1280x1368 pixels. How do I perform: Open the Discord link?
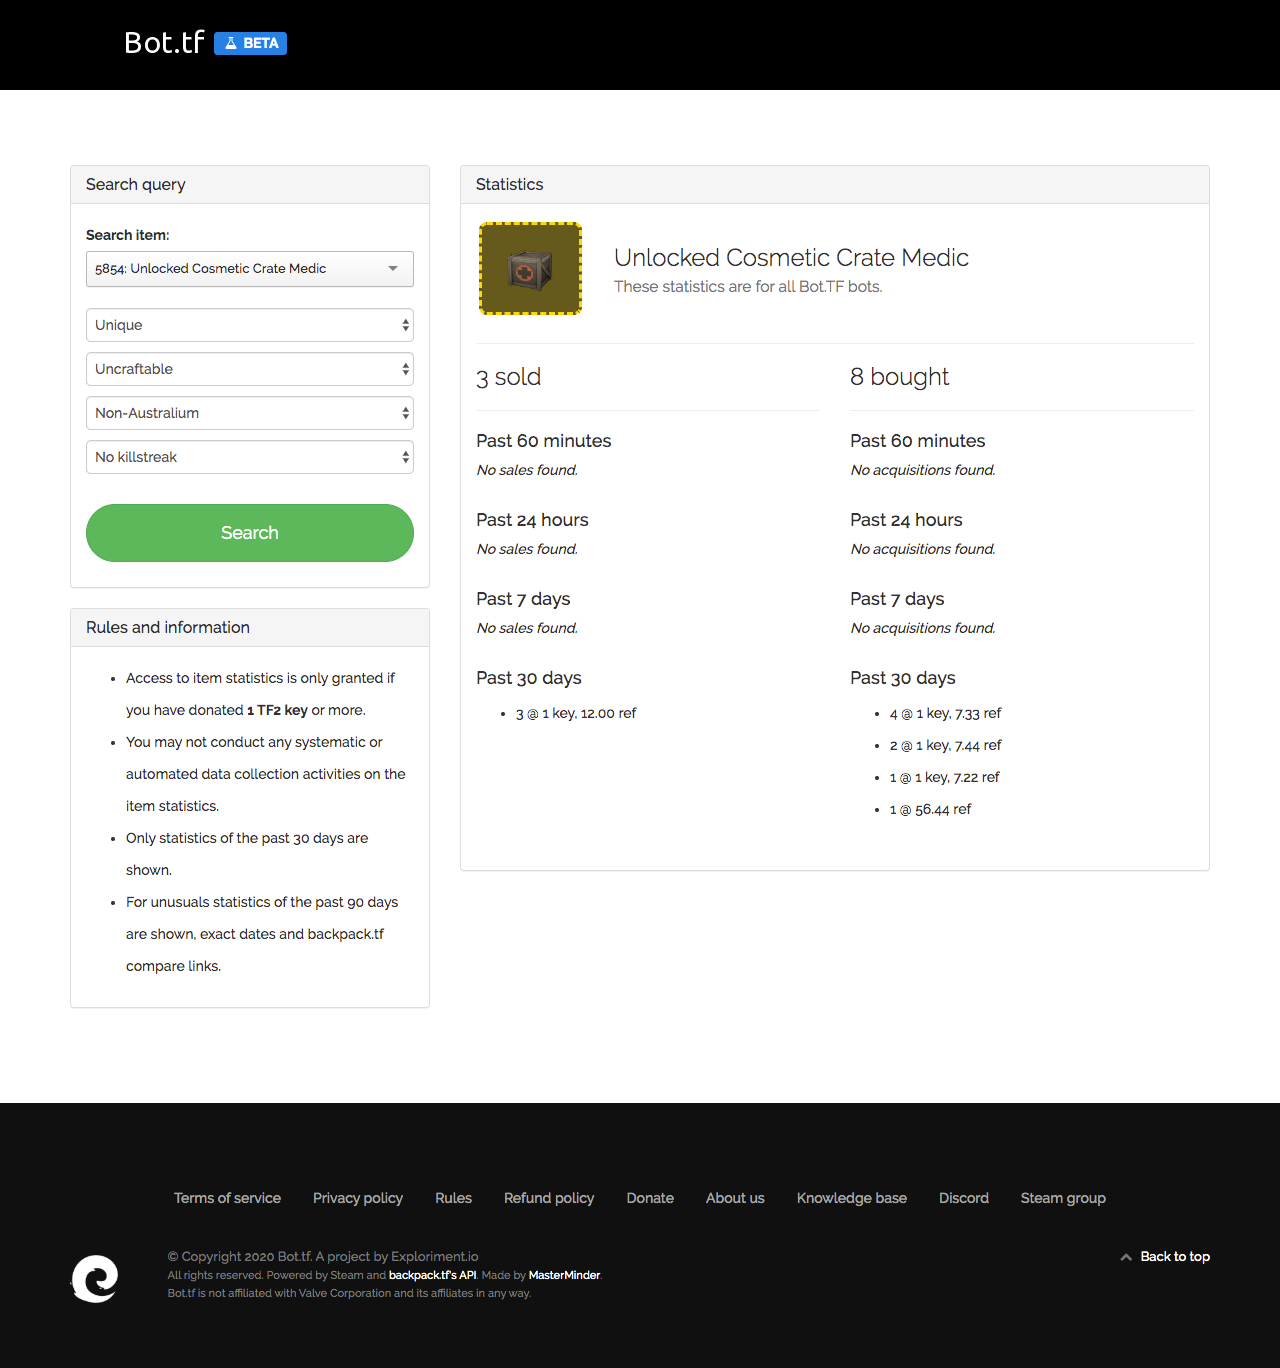964,1198
